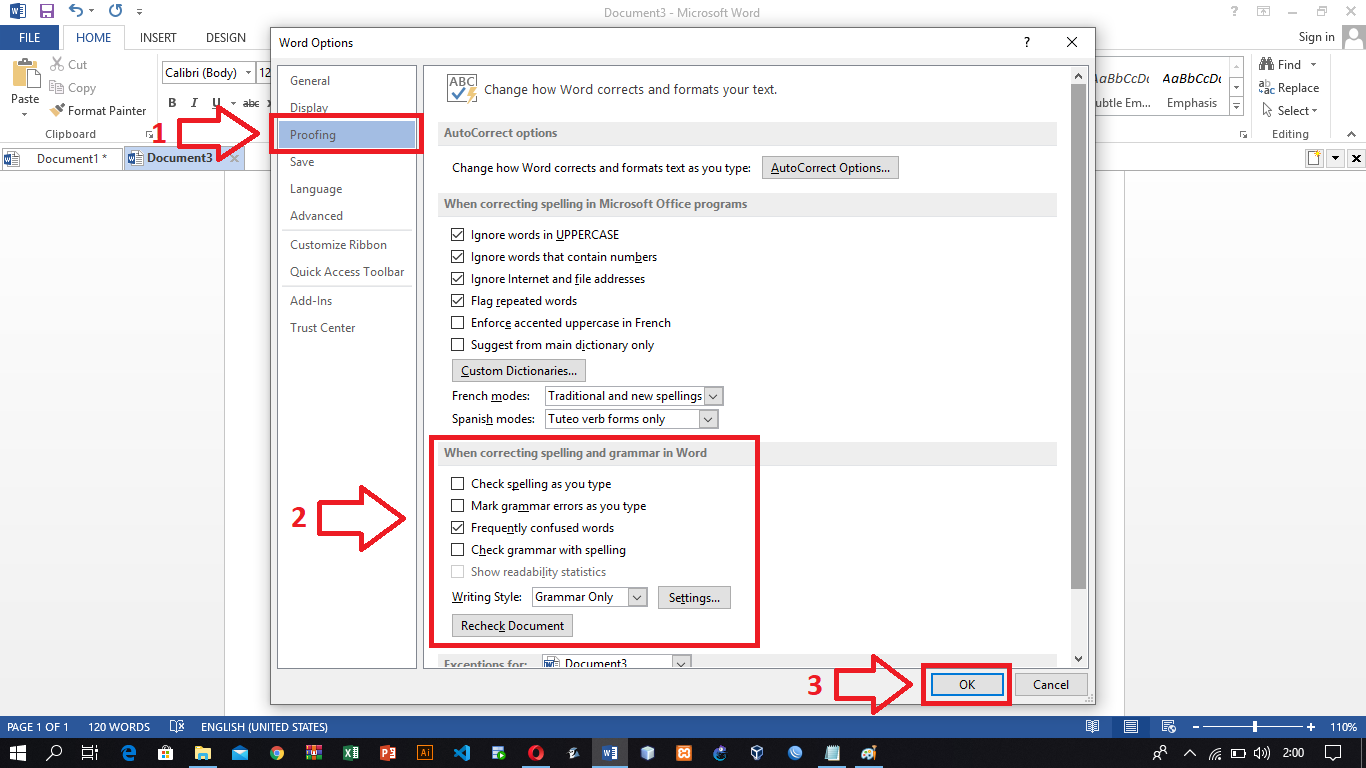
Task: Apply Bold formatting from the ribbon
Action: pyautogui.click(x=172, y=103)
